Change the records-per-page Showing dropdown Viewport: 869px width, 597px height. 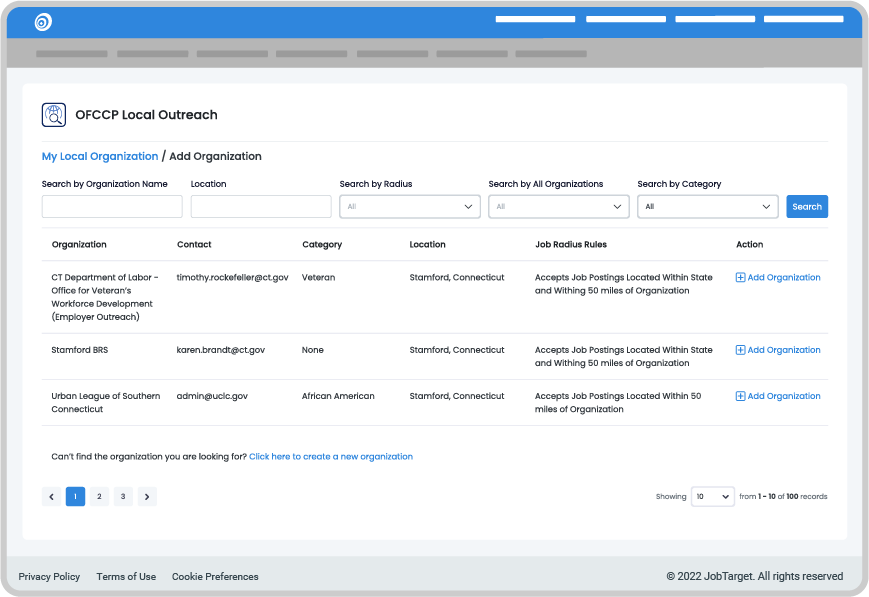click(x=712, y=497)
